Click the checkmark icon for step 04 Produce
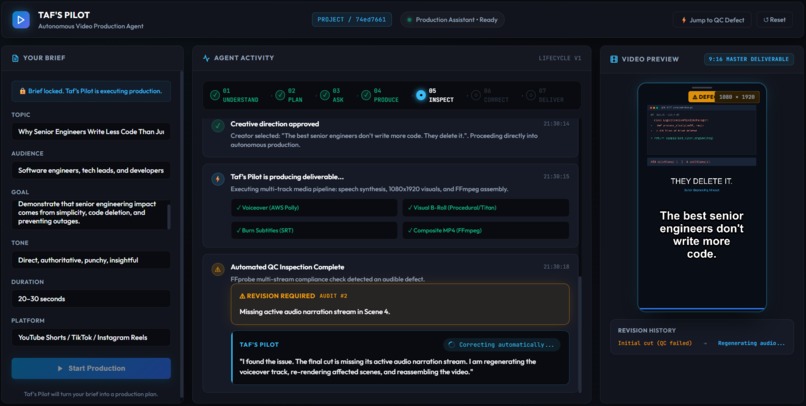The height and width of the screenshot is (406, 806). tap(366, 95)
